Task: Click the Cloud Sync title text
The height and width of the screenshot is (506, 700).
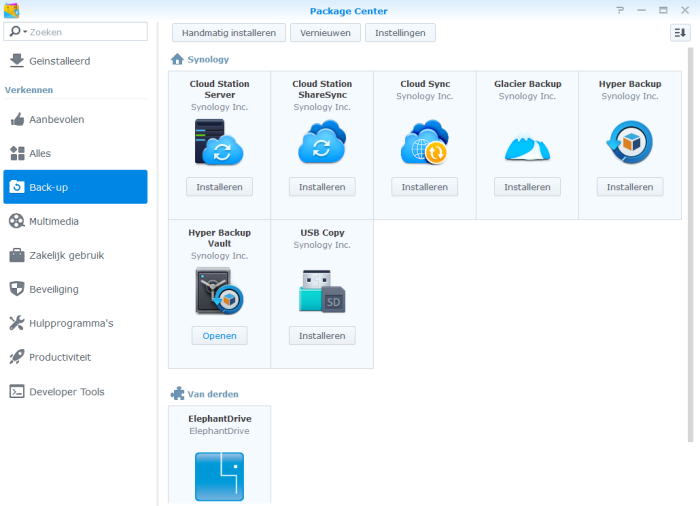Action: click(425, 84)
